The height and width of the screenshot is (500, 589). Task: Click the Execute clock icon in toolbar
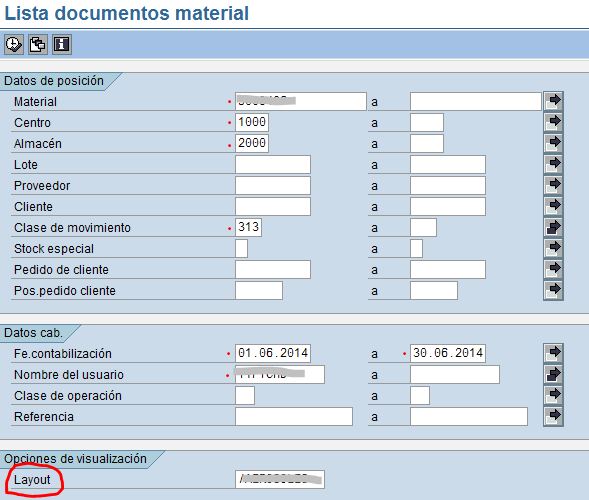coord(14,44)
